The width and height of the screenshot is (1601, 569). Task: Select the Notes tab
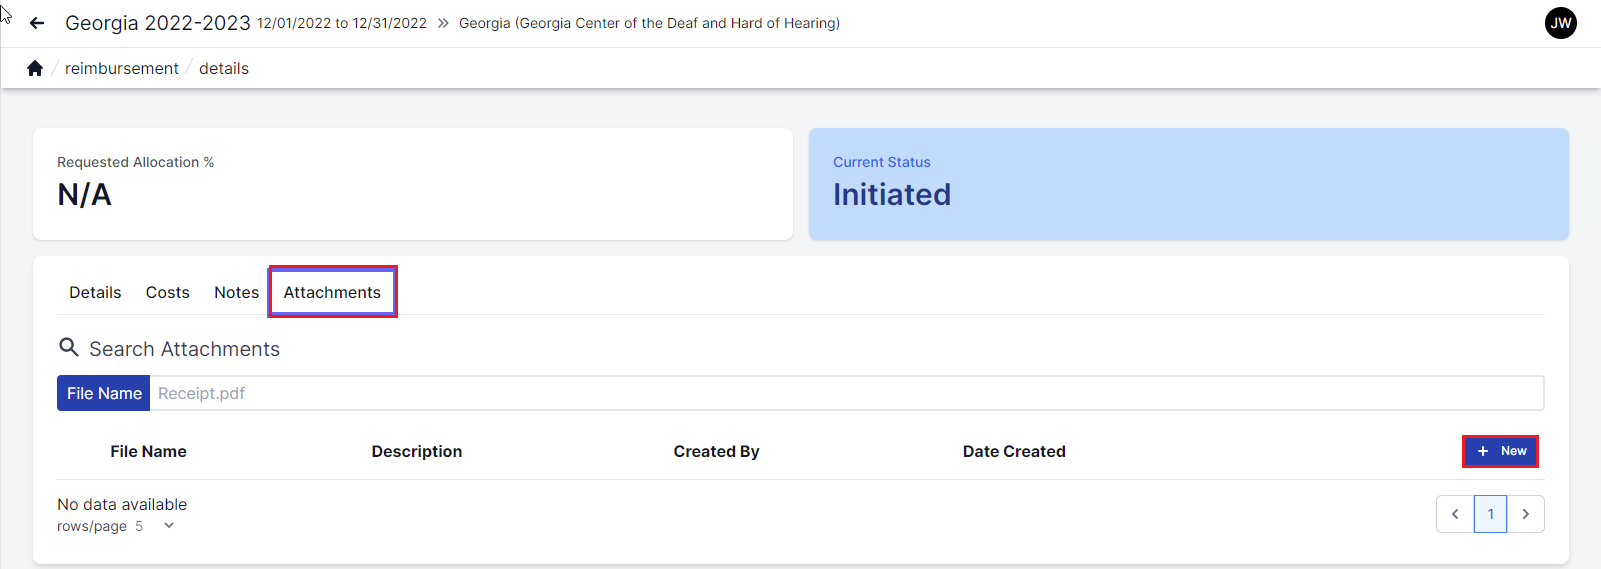(236, 292)
